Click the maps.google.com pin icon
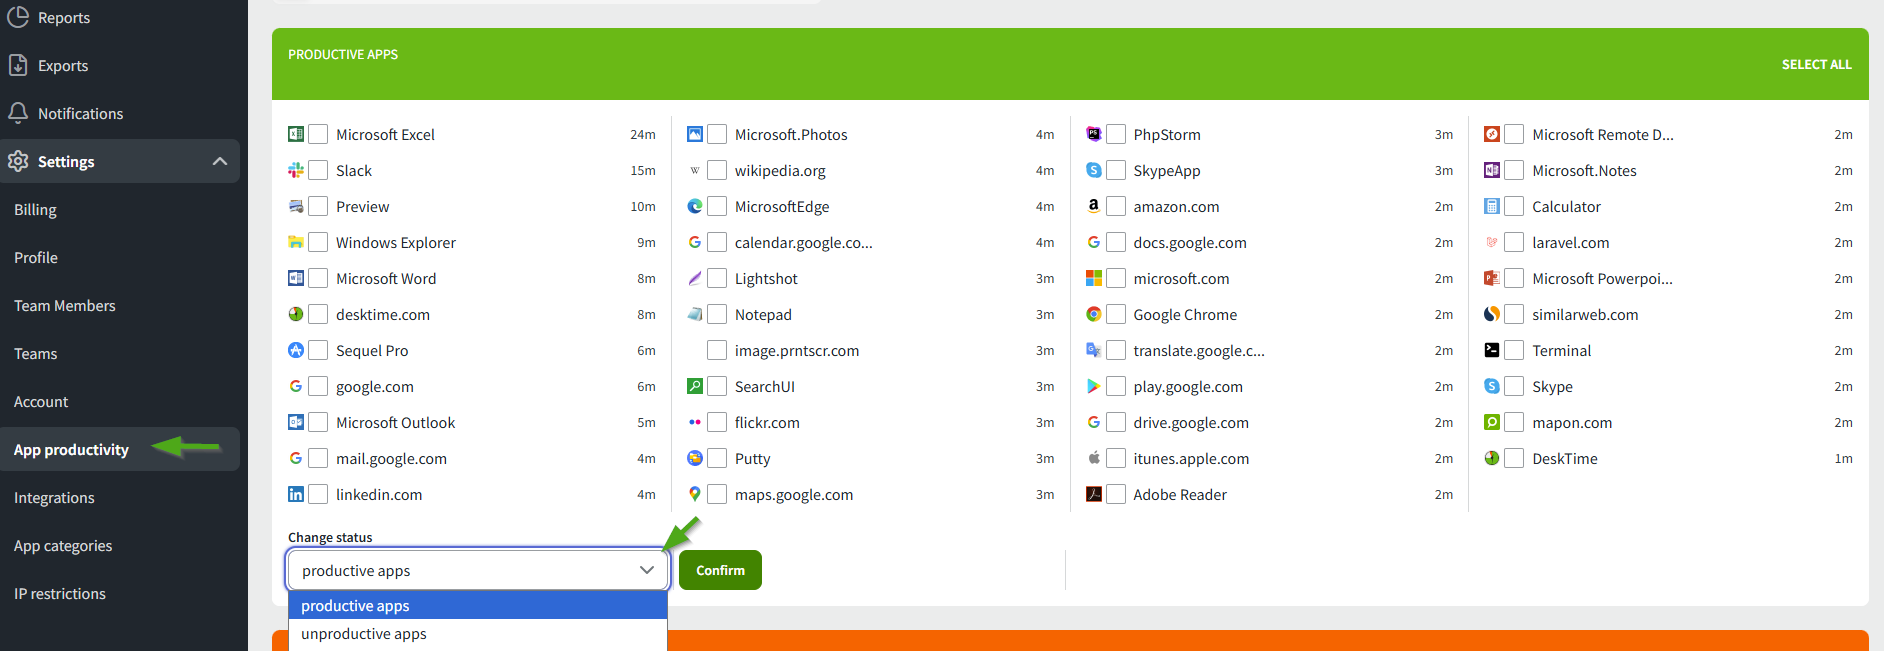This screenshot has width=1884, height=651. 695,494
